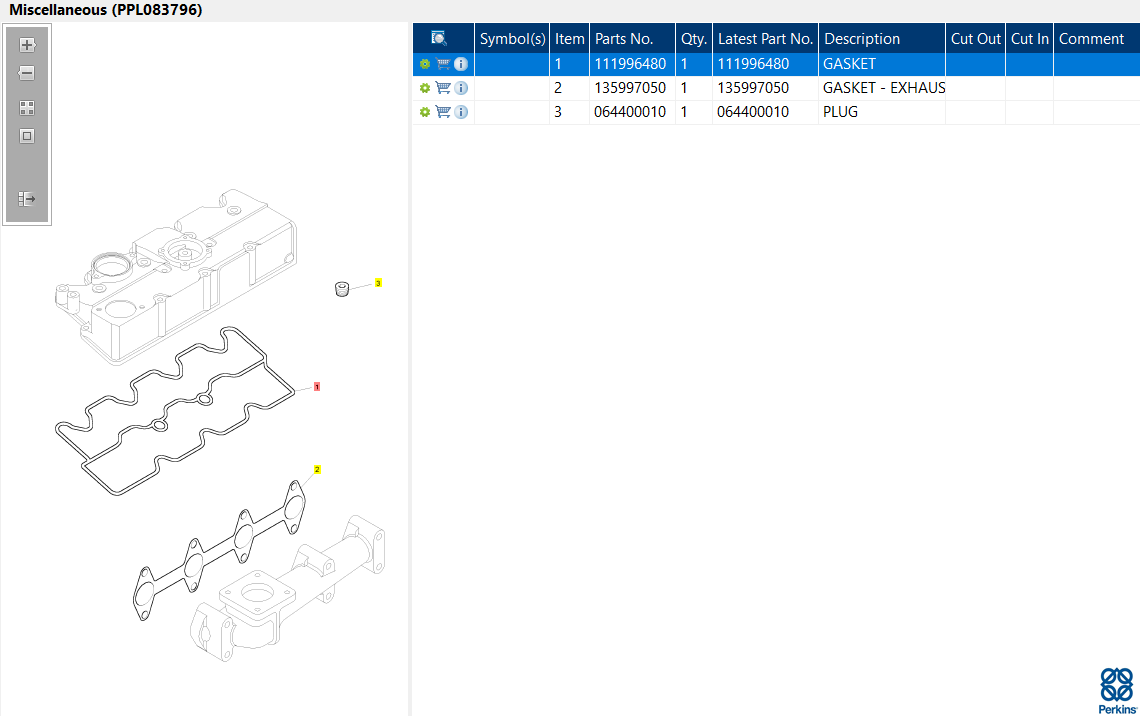Click green gear icon for GASKET - EXHAUS row
This screenshot has width=1140, height=716.
tap(425, 88)
